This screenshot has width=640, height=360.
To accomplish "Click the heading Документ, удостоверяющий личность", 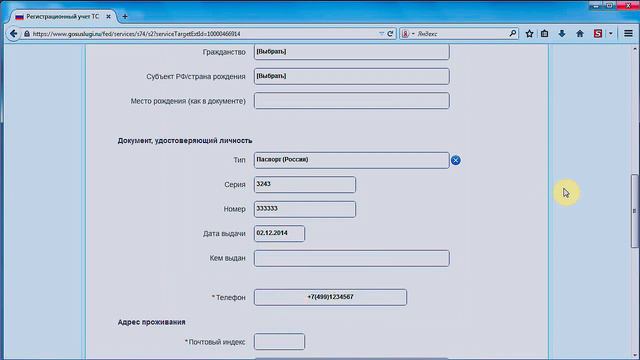I will pos(185,140).
